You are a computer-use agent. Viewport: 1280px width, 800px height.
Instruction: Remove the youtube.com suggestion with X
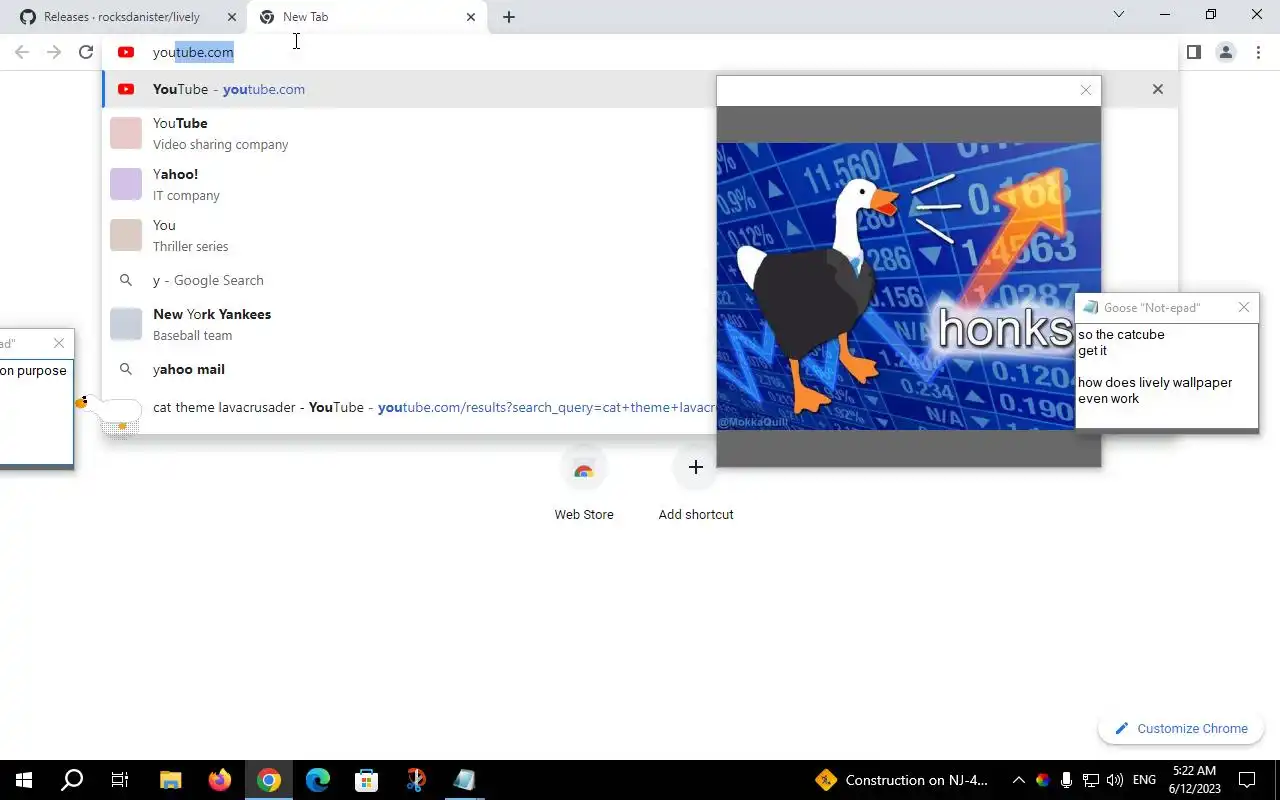[x=1157, y=89]
